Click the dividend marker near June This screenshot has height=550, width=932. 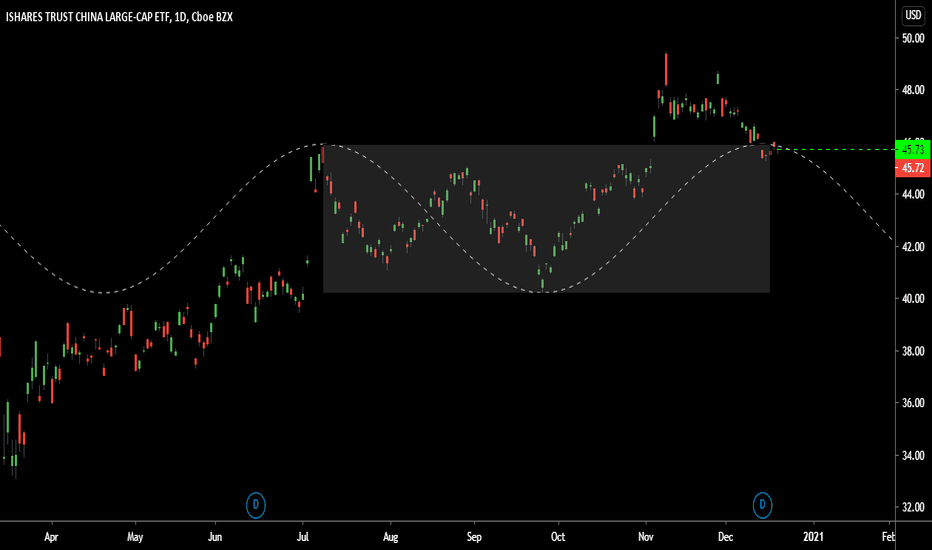pyautogui.click(x=256, y=505)
